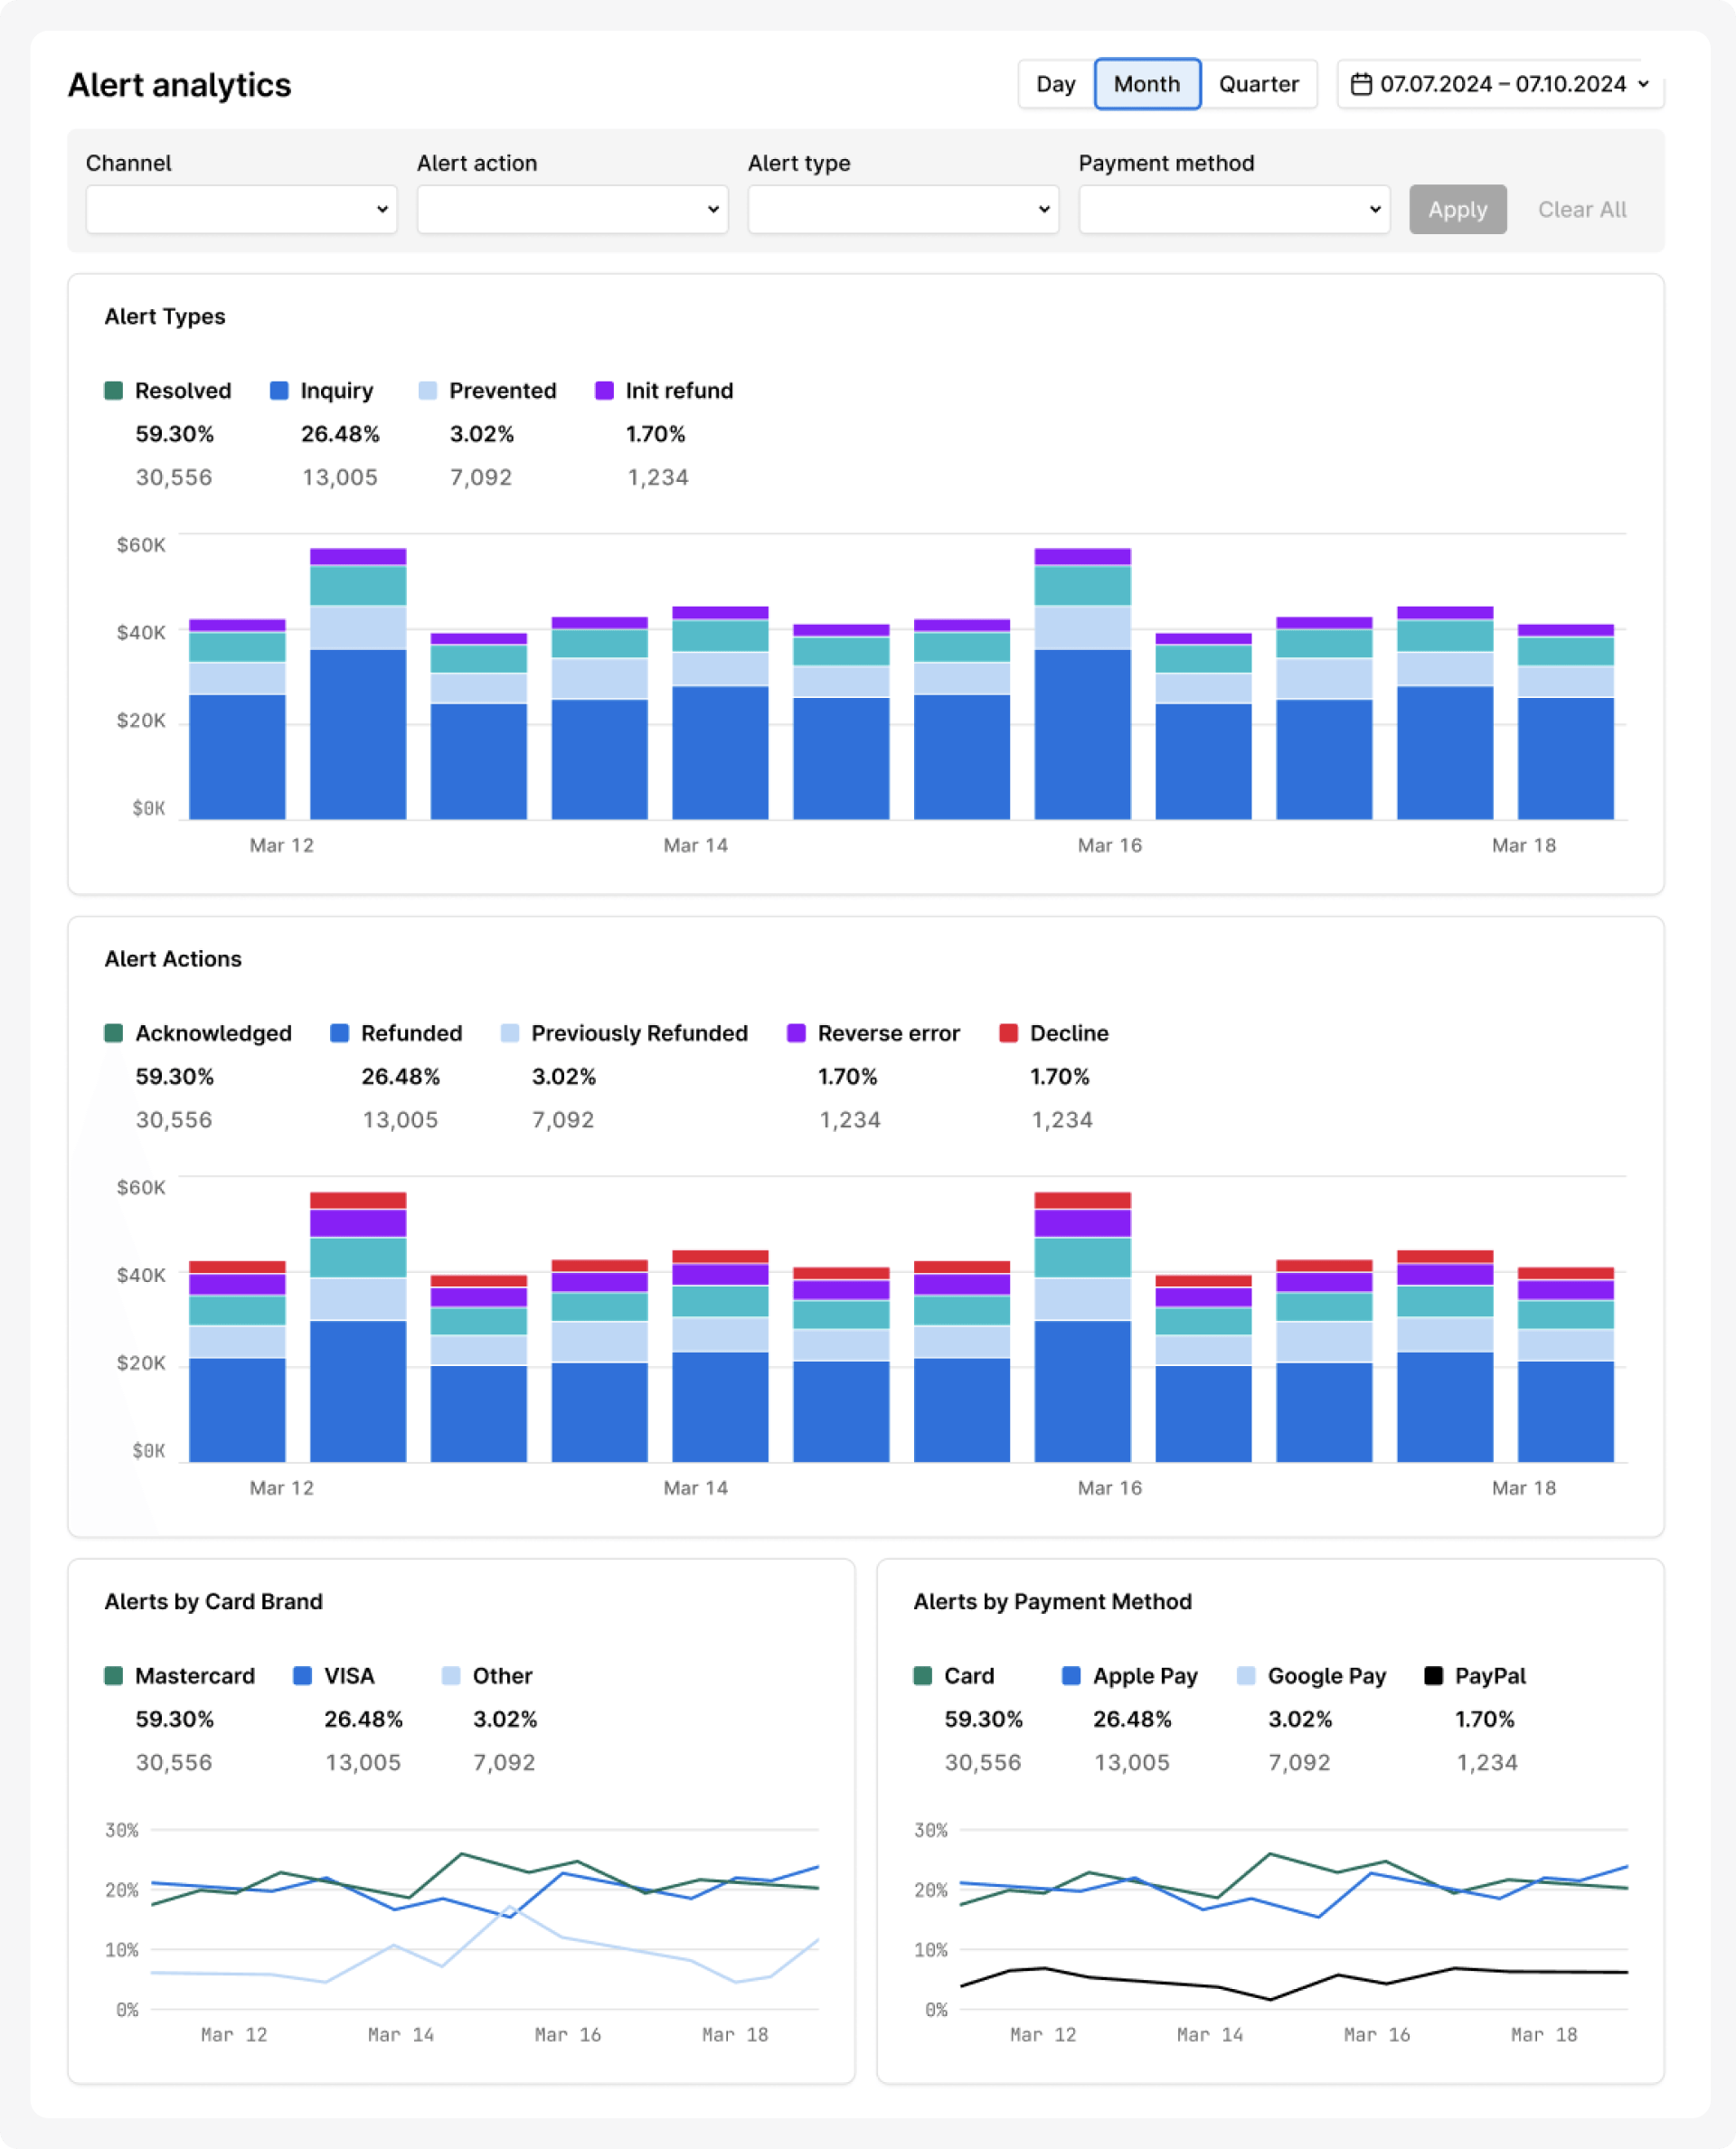Screen dimensions: 1736x2149
Task: Click the Clear All button
Action: click(x=1581, y=209)
